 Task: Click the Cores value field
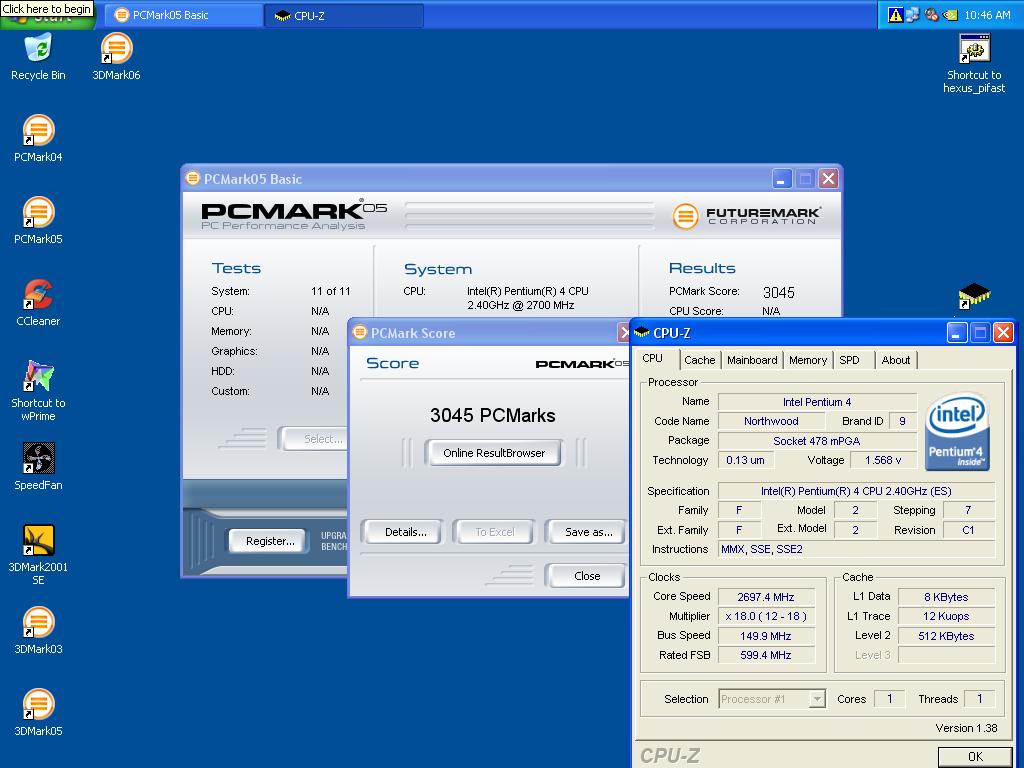[x=889, y=699]
